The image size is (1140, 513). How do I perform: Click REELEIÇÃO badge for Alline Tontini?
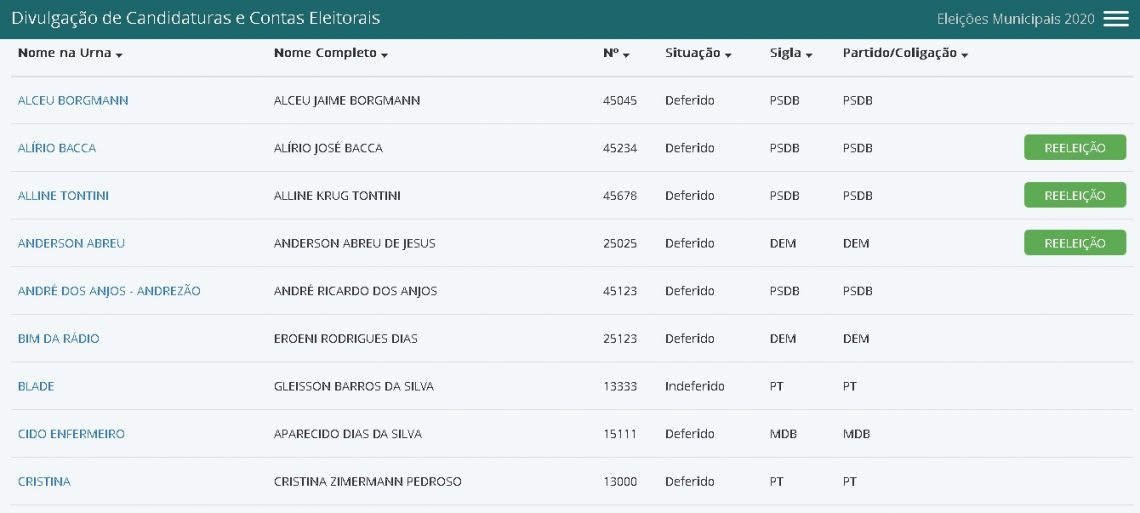pyautogui.click(x=1075, y=195)
